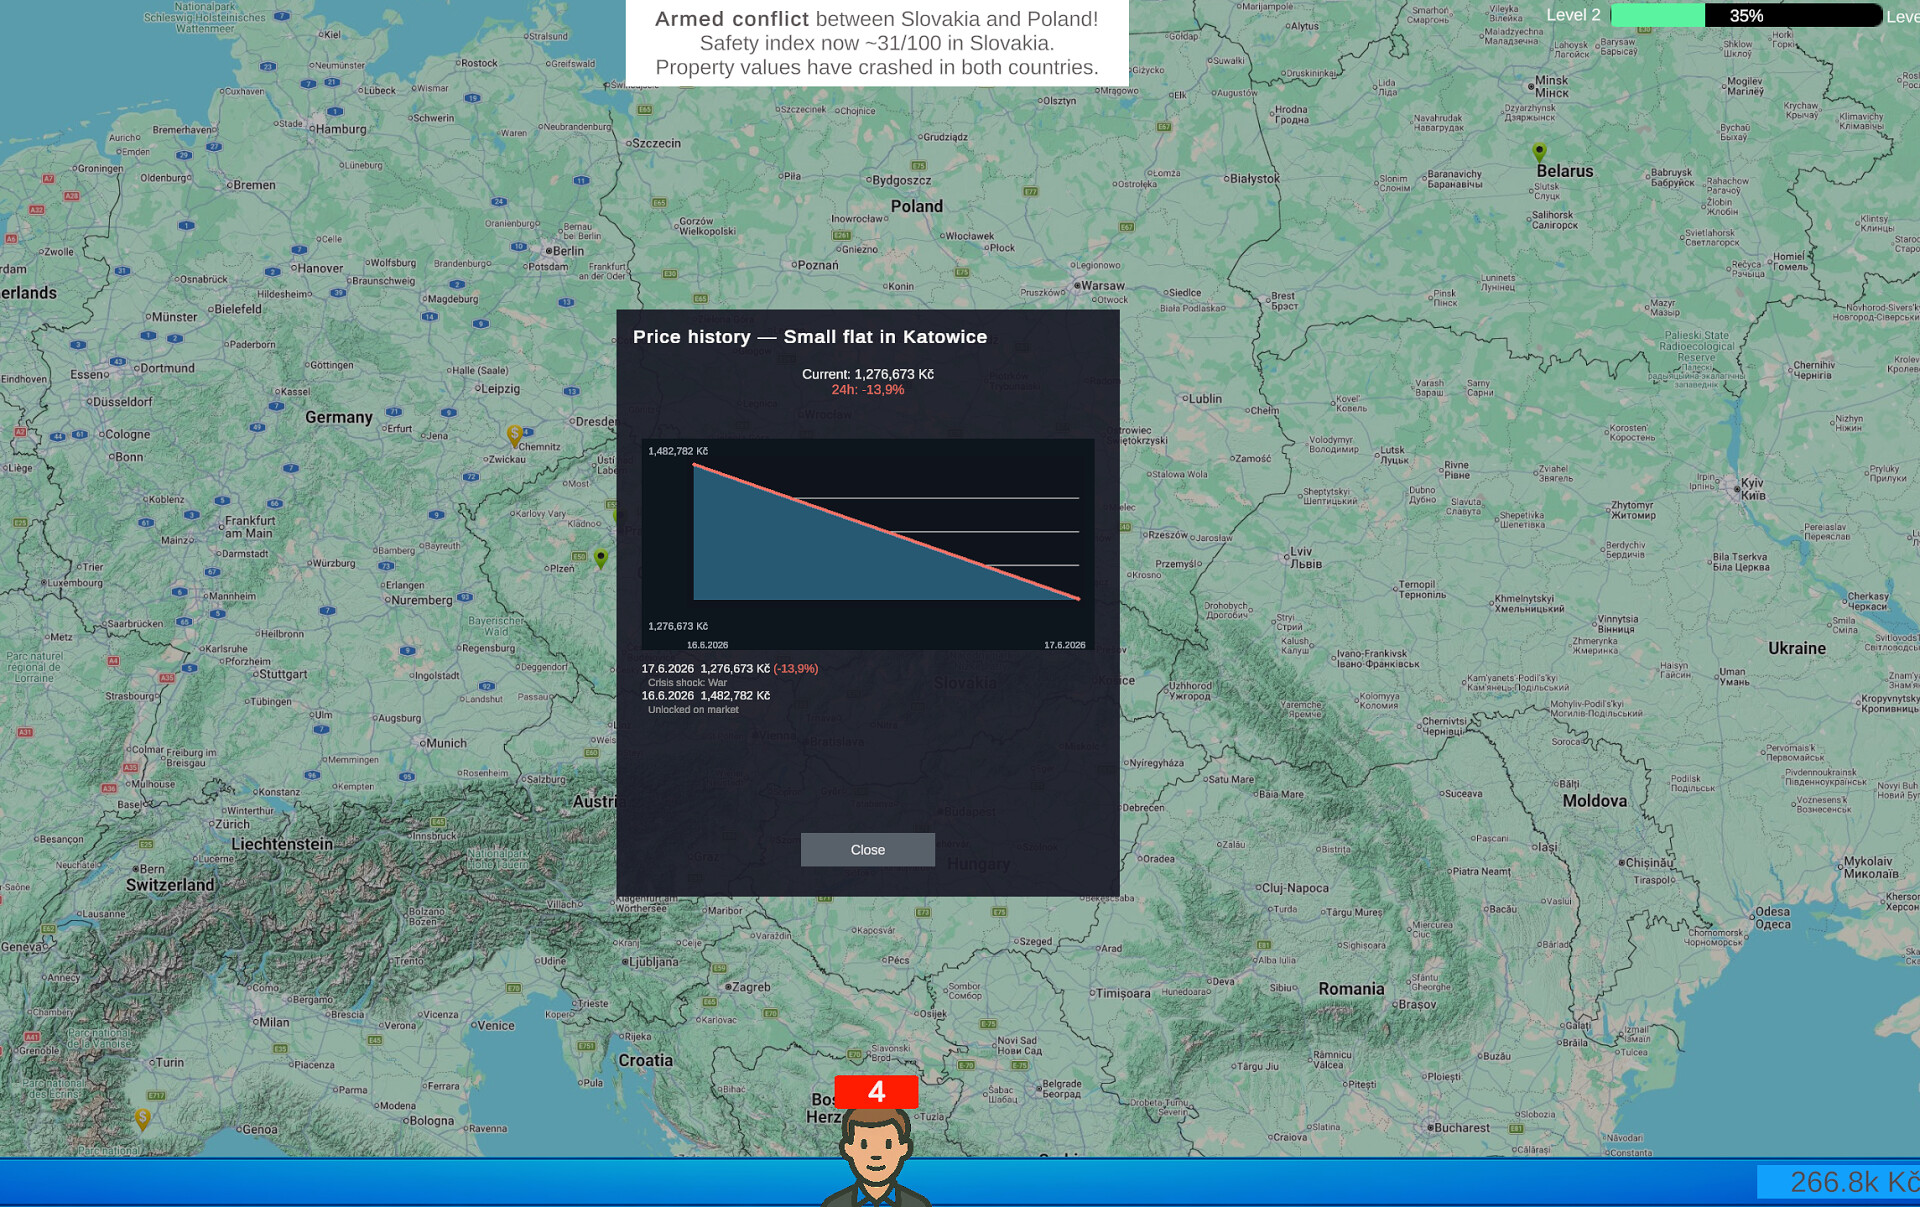Click the 266.8k Kč money balance
The height and width of the screenshot is (1207, 1920).
pyautogui.click(x=1840, y=1182)
